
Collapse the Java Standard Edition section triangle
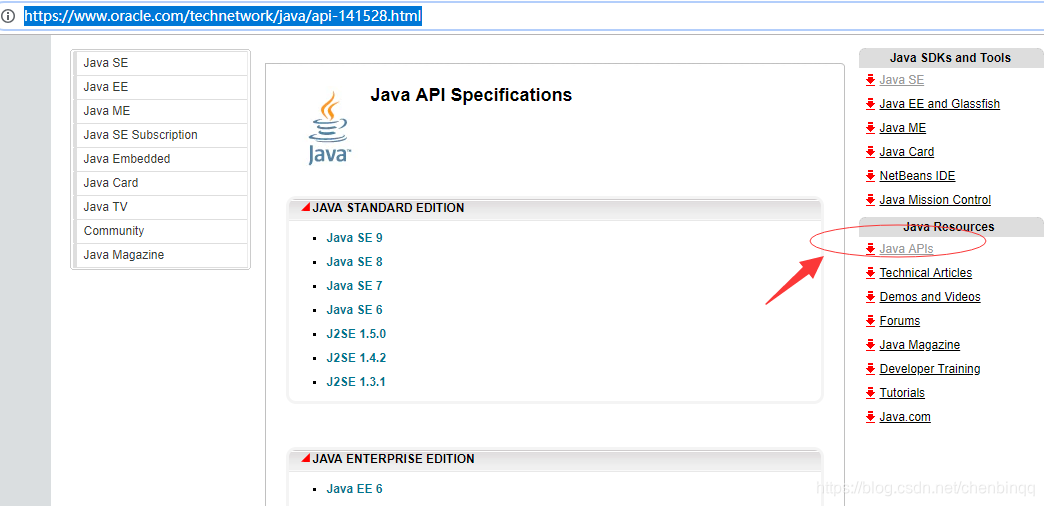pos(306,208)
